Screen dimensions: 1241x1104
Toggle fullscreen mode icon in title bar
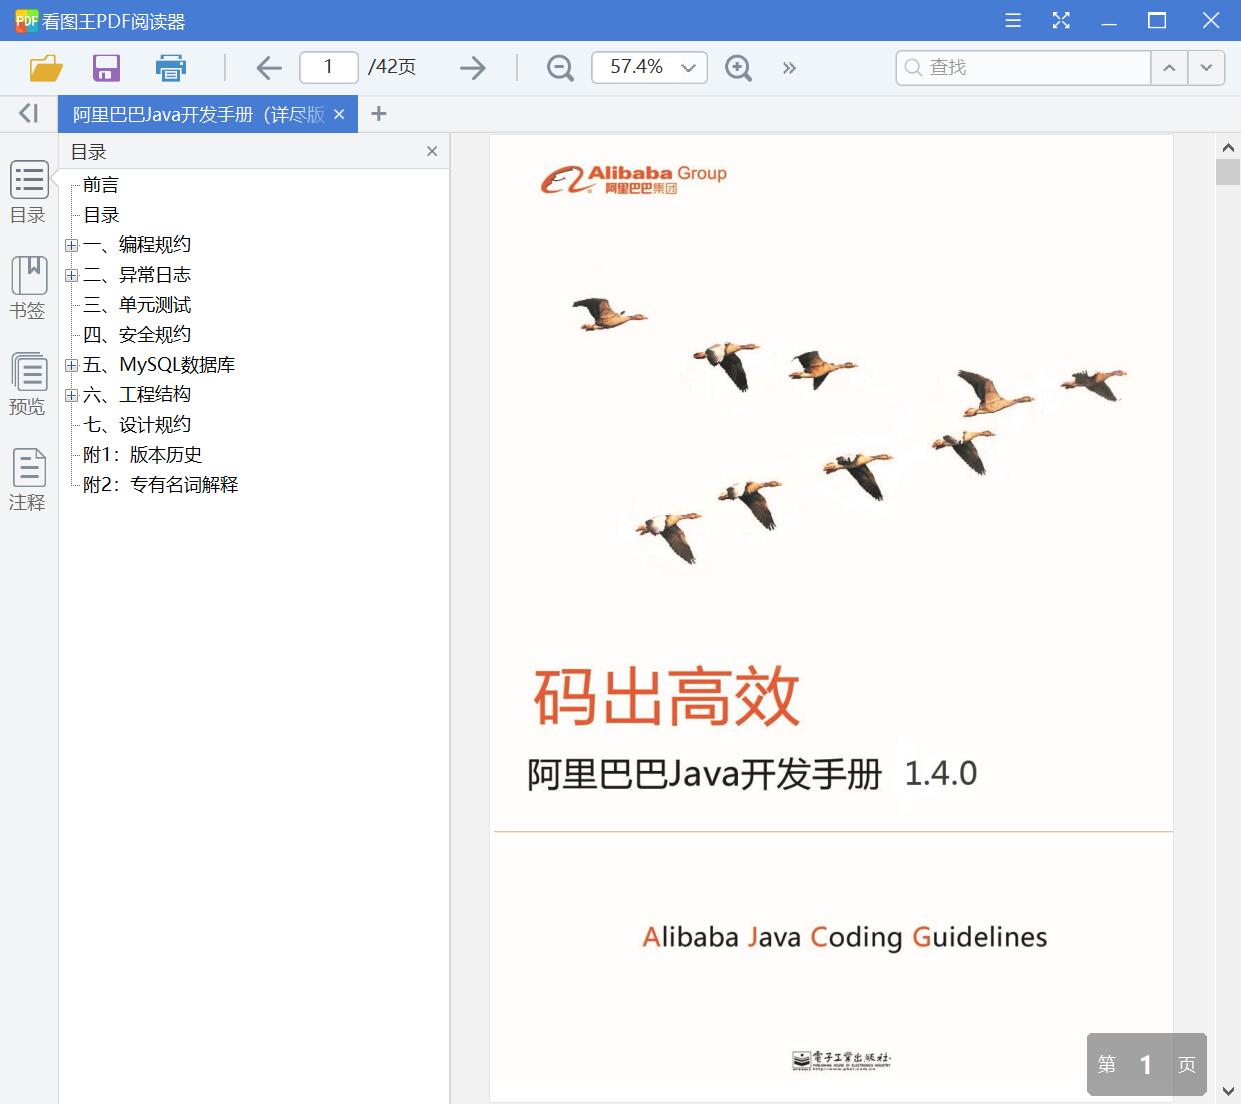click(x=1061, y=20)
